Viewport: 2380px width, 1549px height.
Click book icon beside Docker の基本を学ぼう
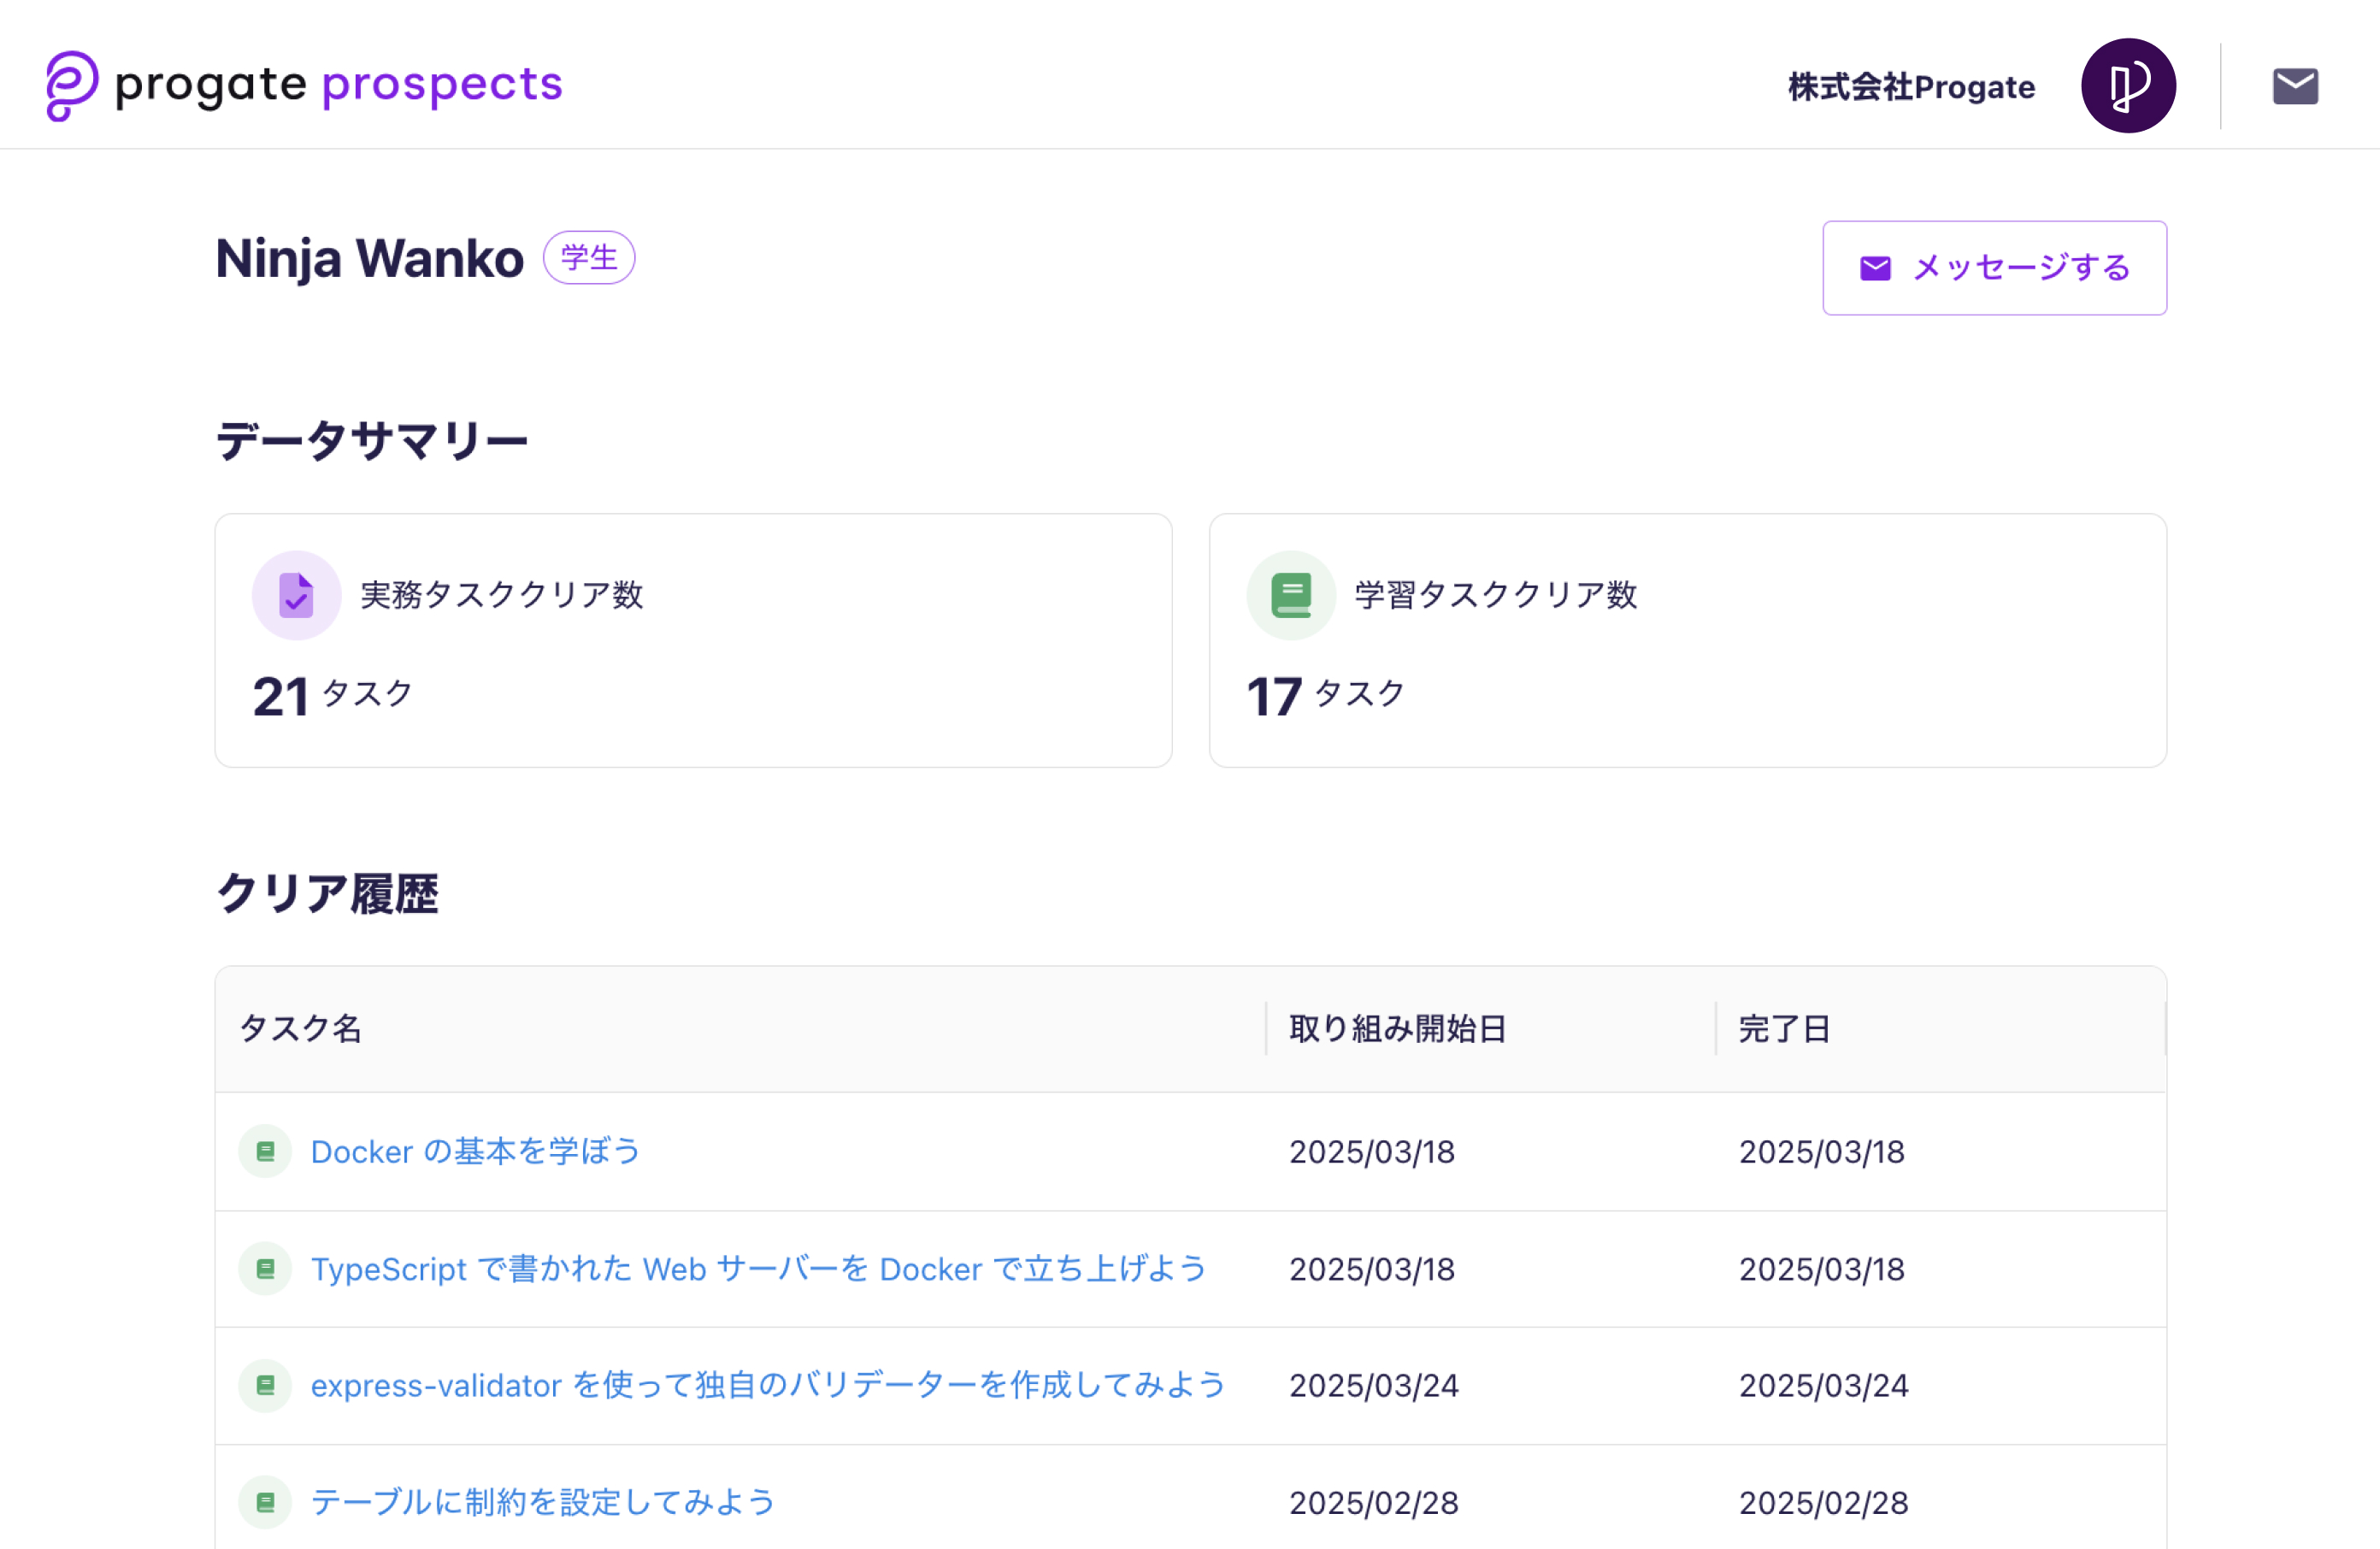point(265,1152)
